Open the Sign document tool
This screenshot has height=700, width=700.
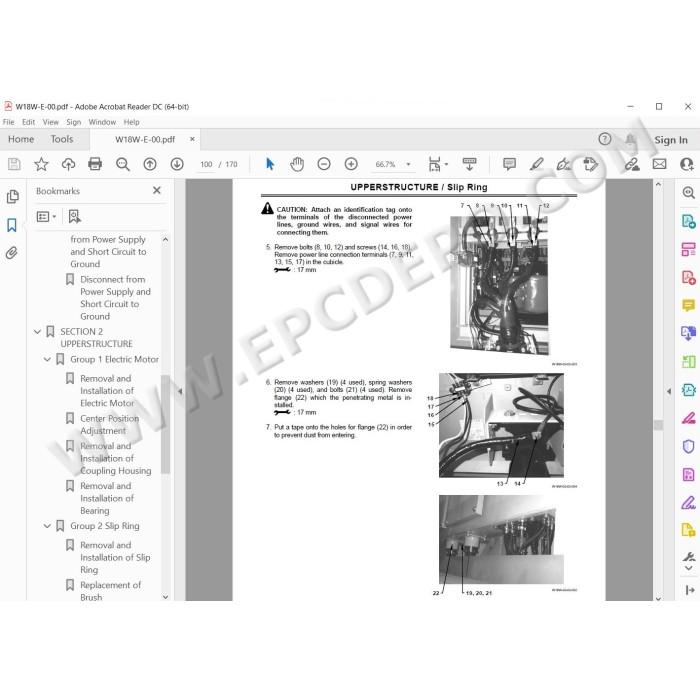click(x=563, y=164)
